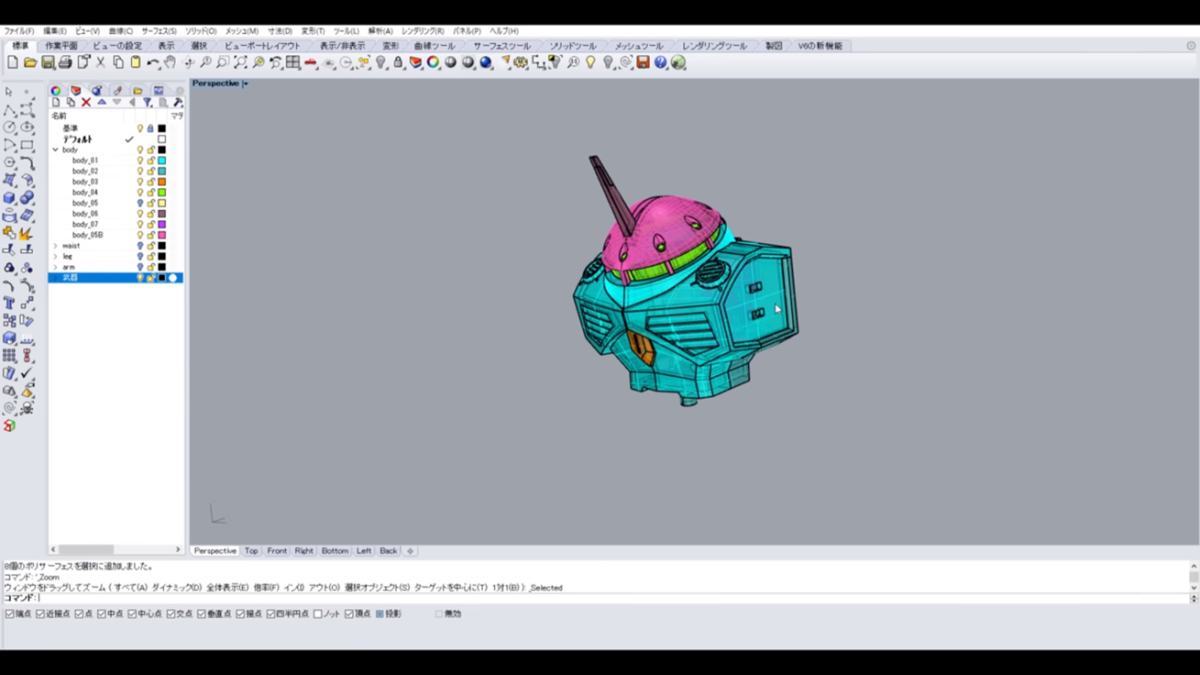Switch to the Front viewport tab
Screen dimensions: 1200x675
pyautogui.click(x=277, y=551)
